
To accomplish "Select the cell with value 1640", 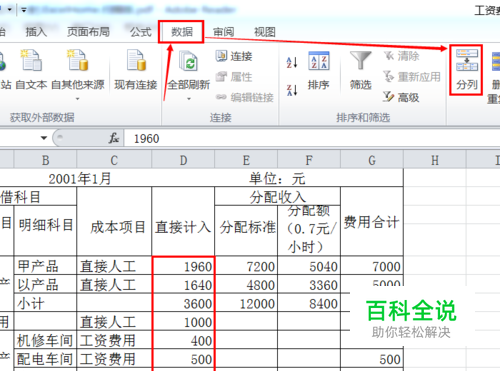I will point(183,284).
